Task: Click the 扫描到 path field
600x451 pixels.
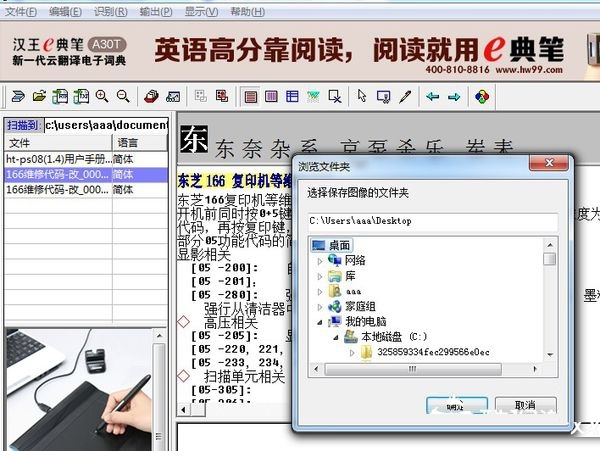Action: tap(106, 125)
